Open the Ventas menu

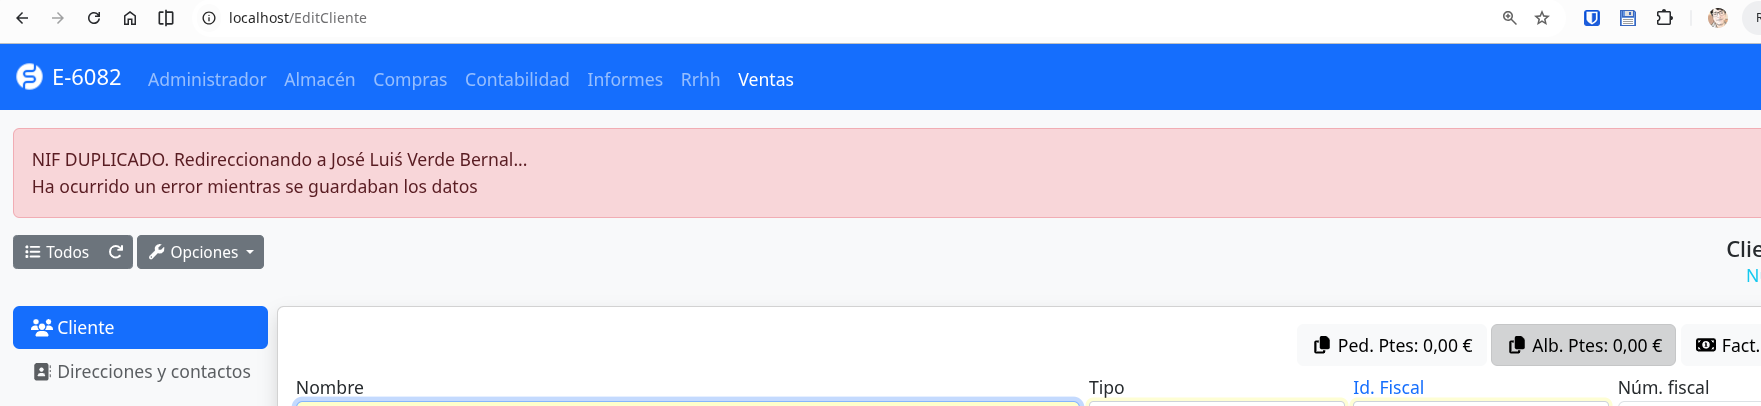click(x=766, y=79)
